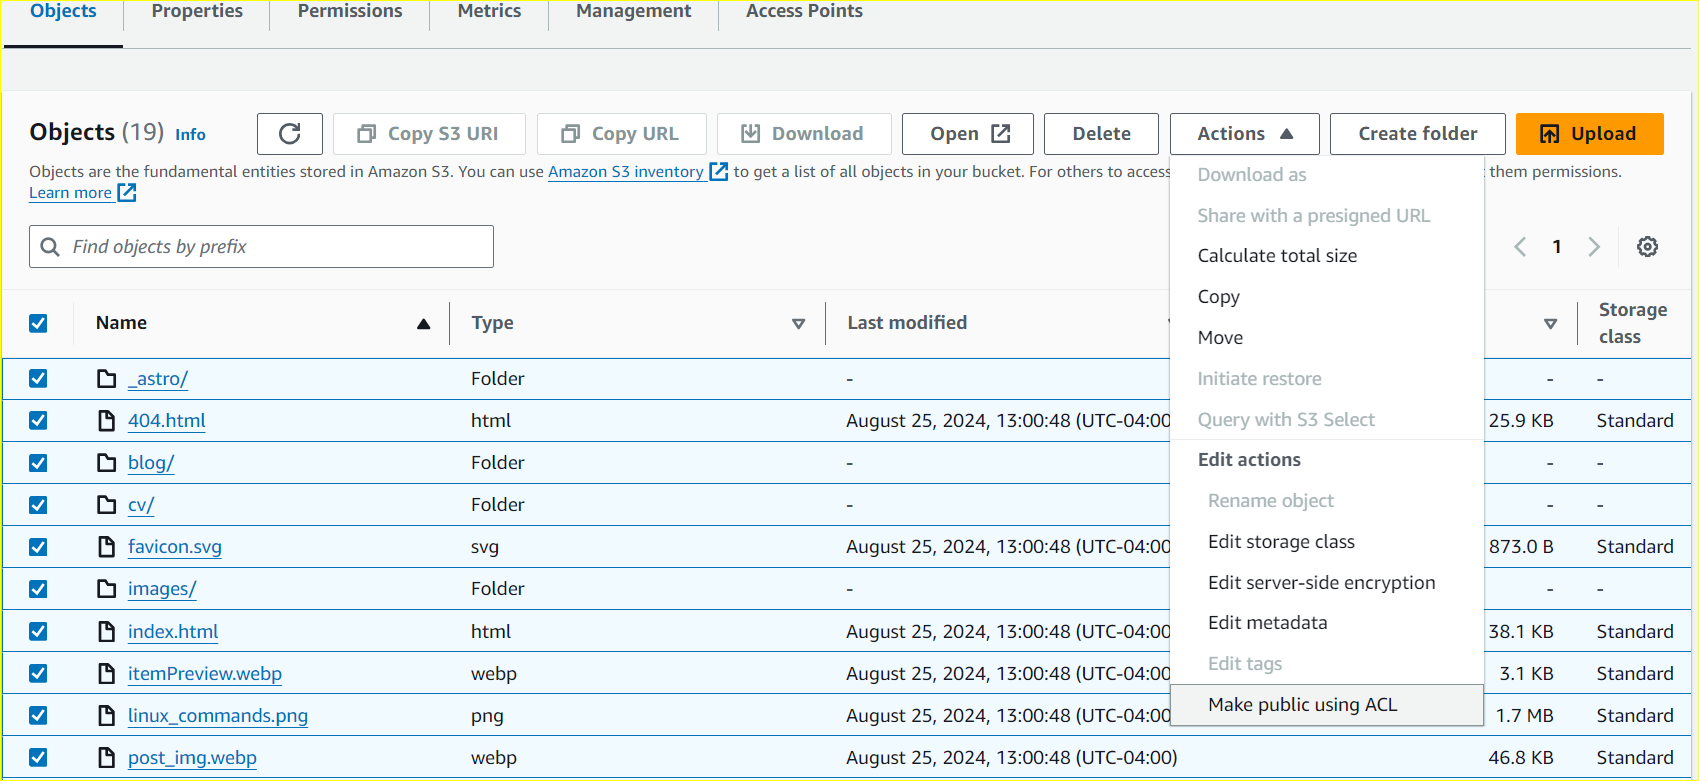1699x781 pixels.
Task: Click the search magnifier icon
Action: click(50, 247)
